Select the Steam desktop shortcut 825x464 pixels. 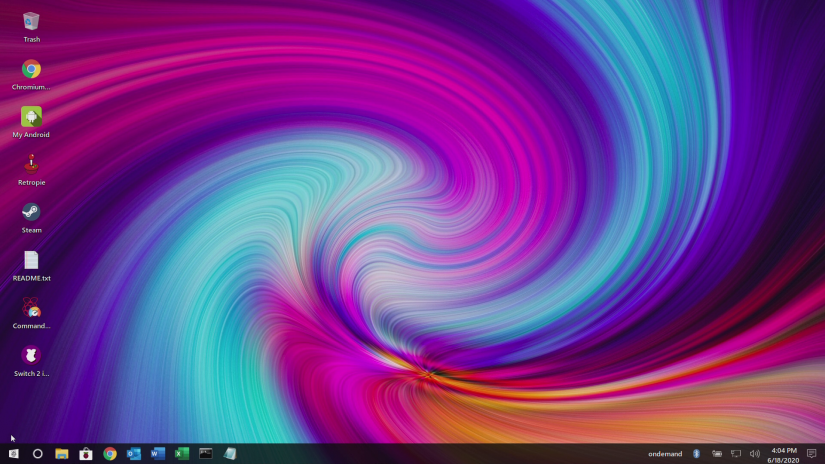(x=31, y=212)
